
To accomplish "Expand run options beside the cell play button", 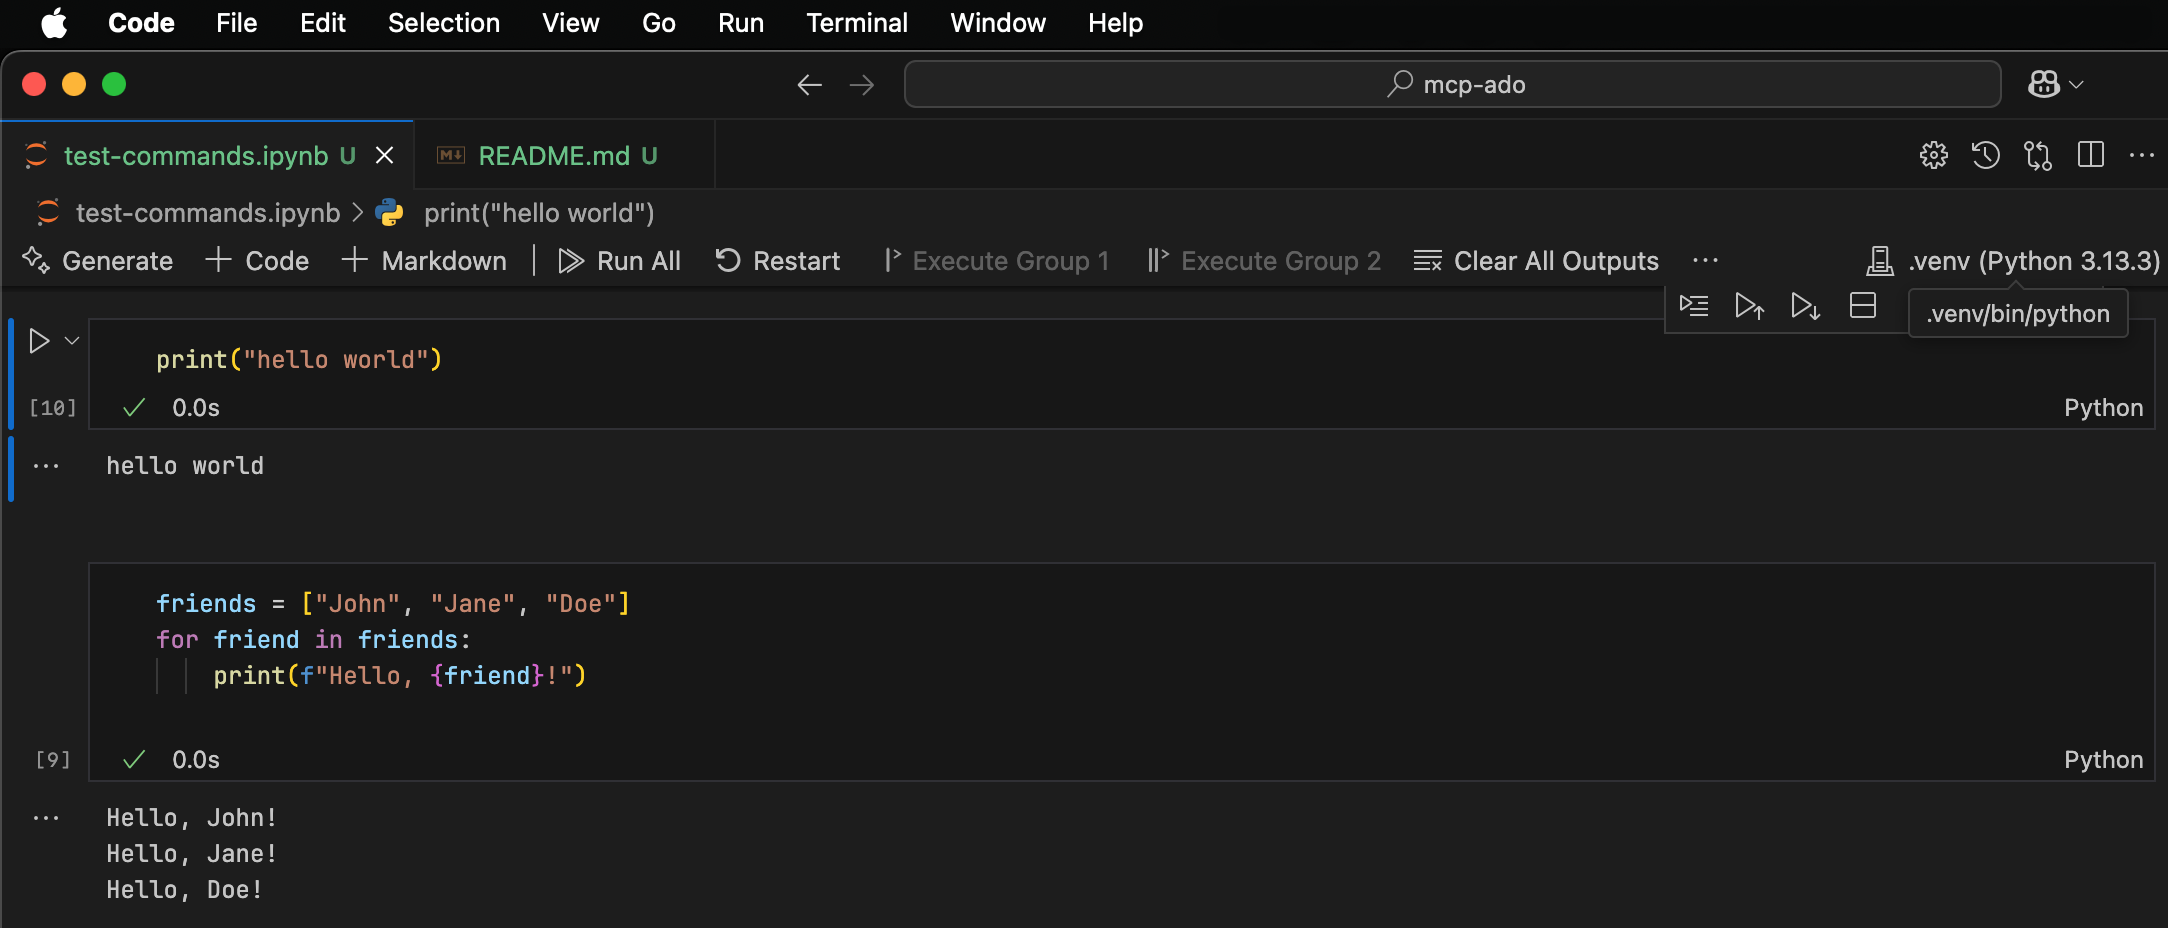I will [x=71, y=340].
